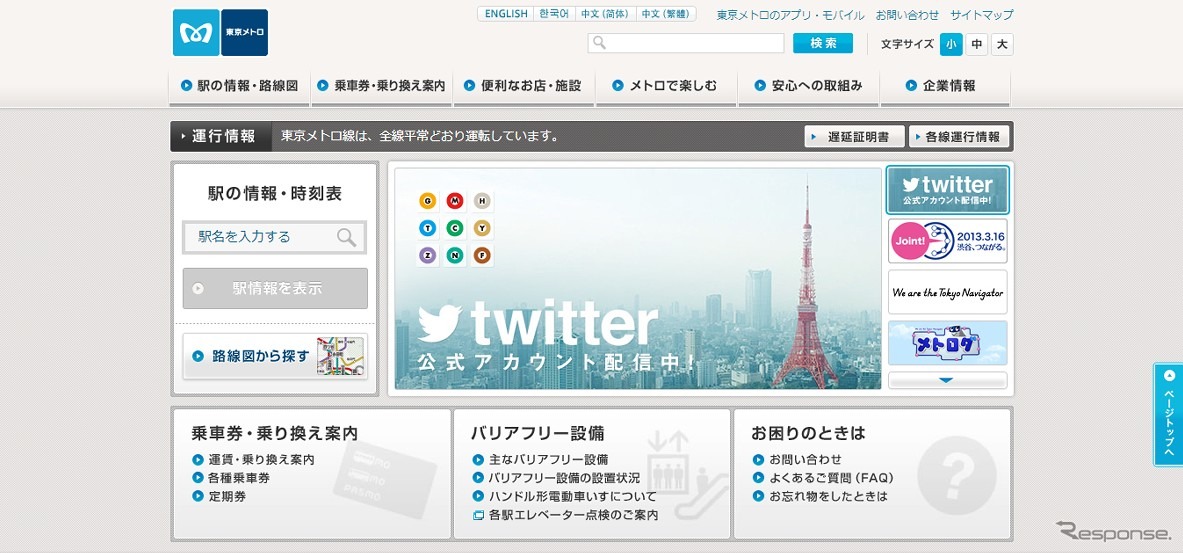Open 便利なお店・施設 menu
Image resolution: width=1183 pixels, height=553 pixels.
(x=524, y=86)
